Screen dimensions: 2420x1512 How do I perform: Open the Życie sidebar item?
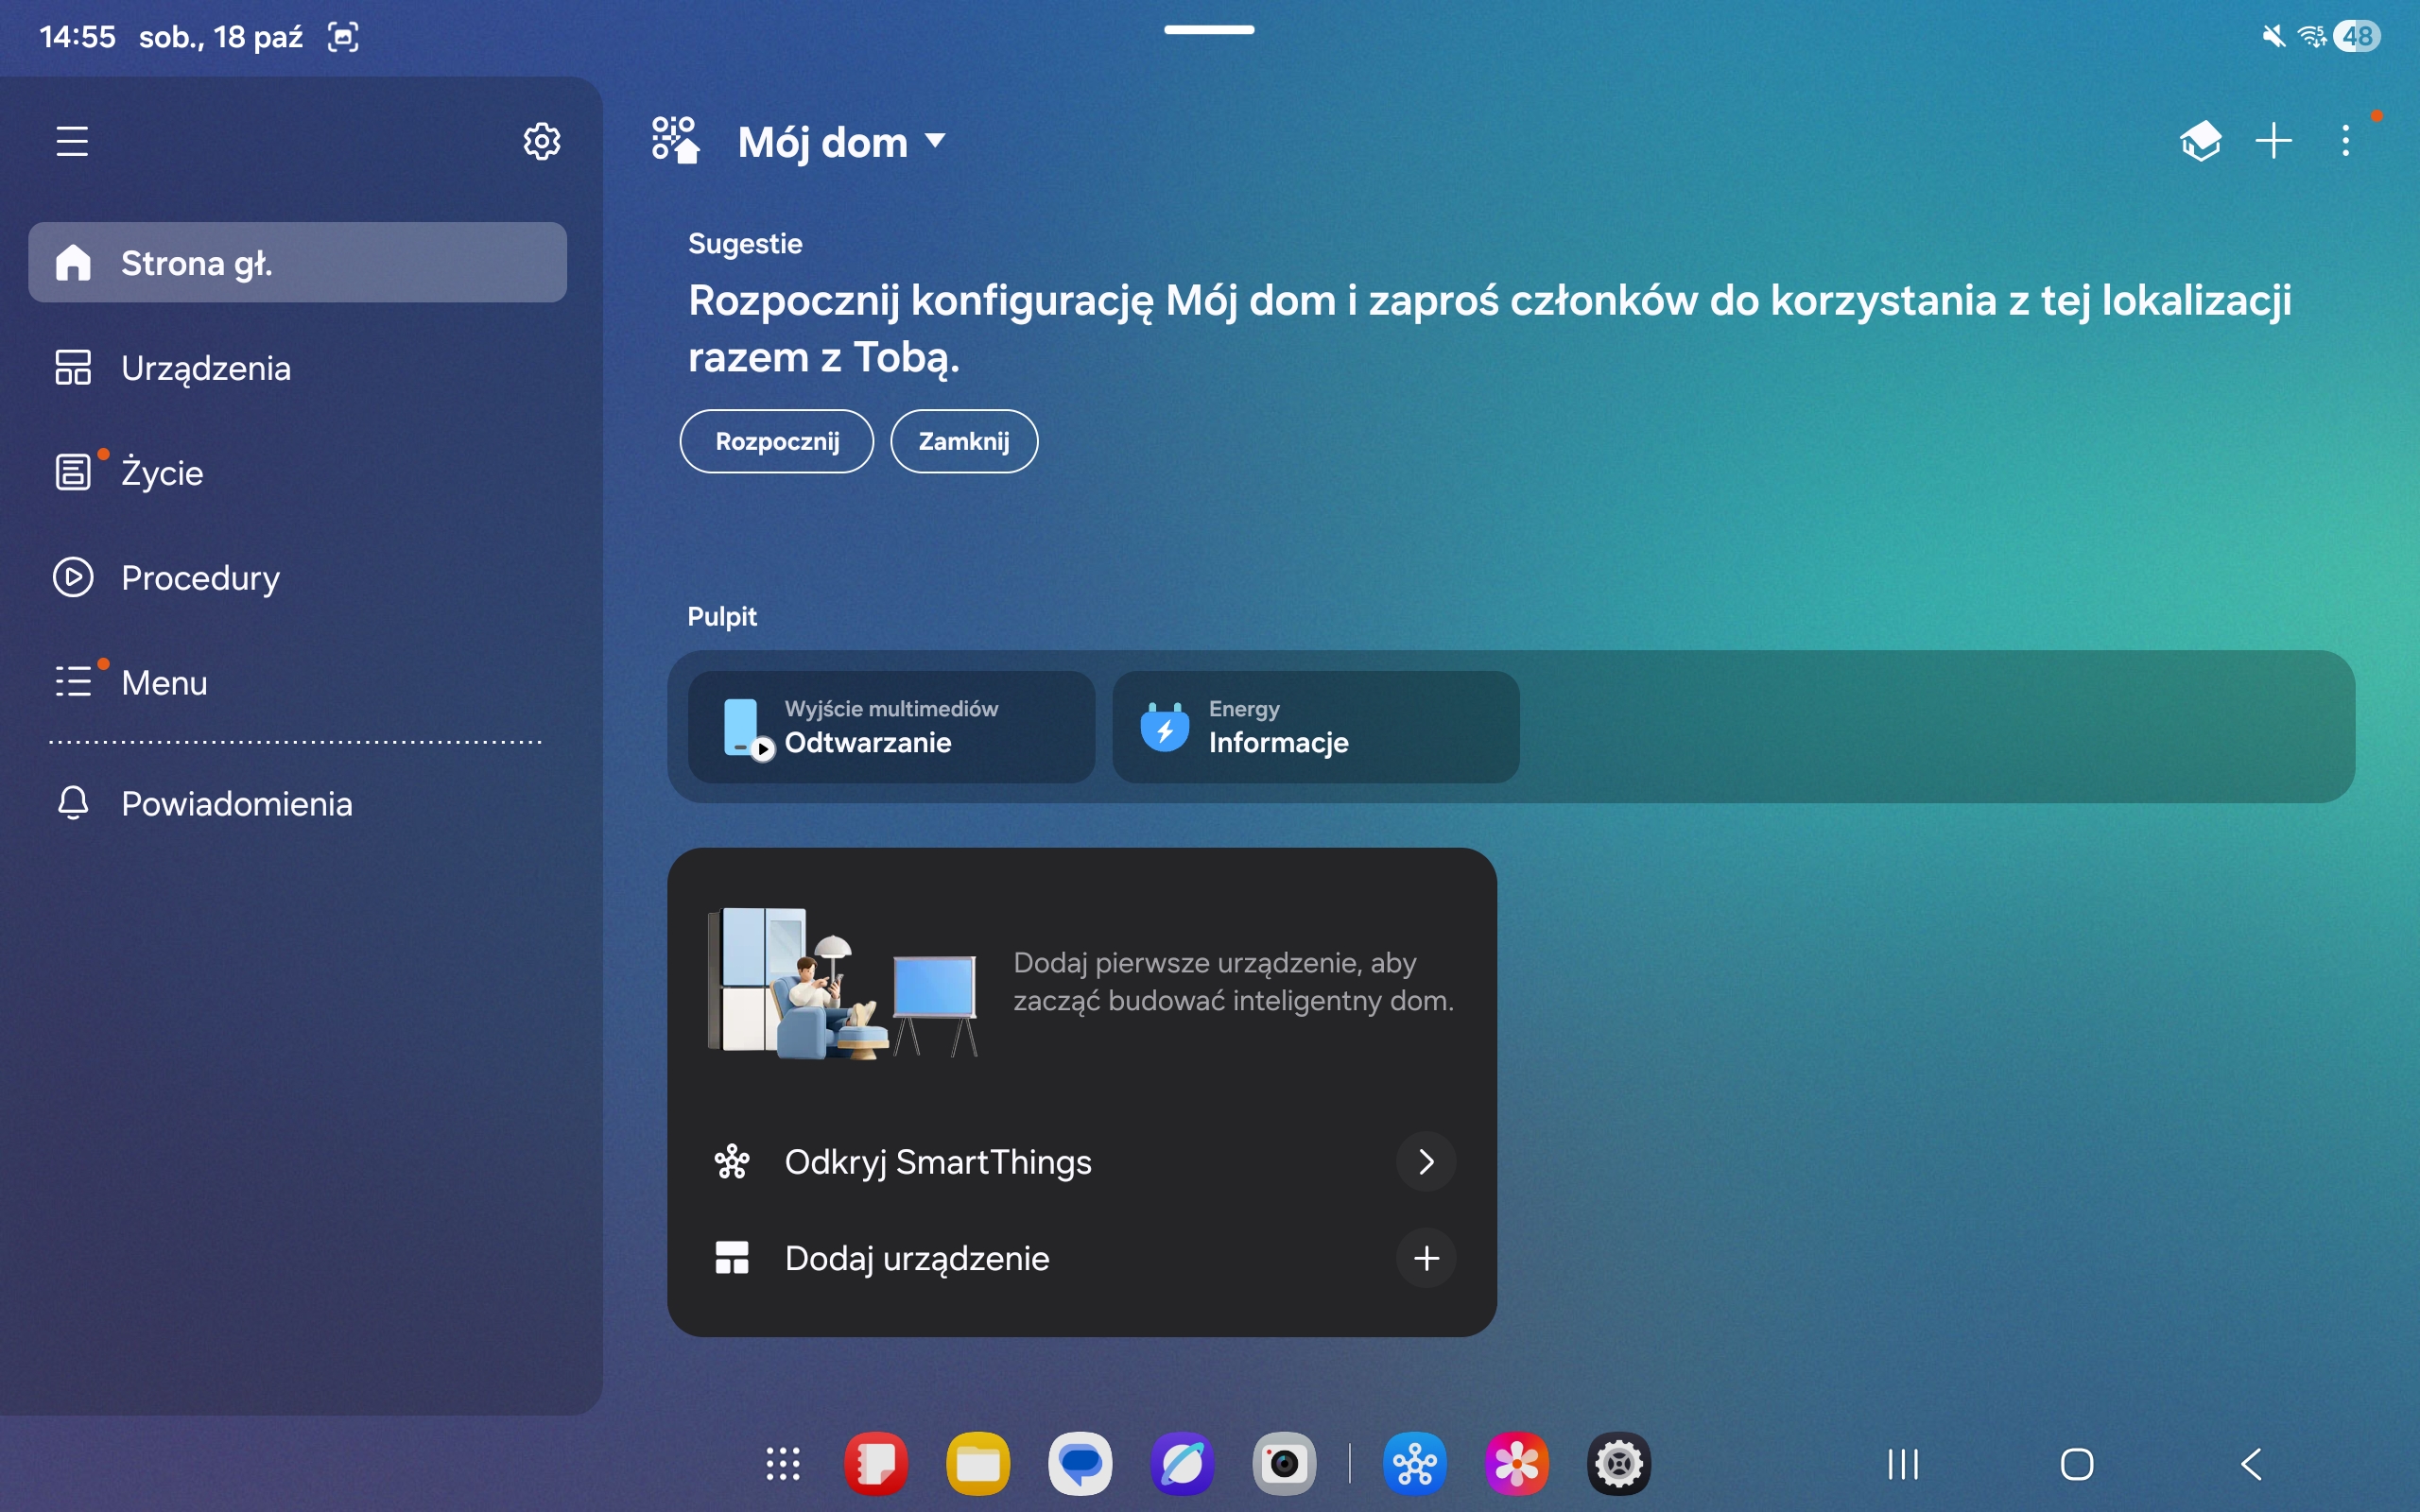click(x=162, y=472)
